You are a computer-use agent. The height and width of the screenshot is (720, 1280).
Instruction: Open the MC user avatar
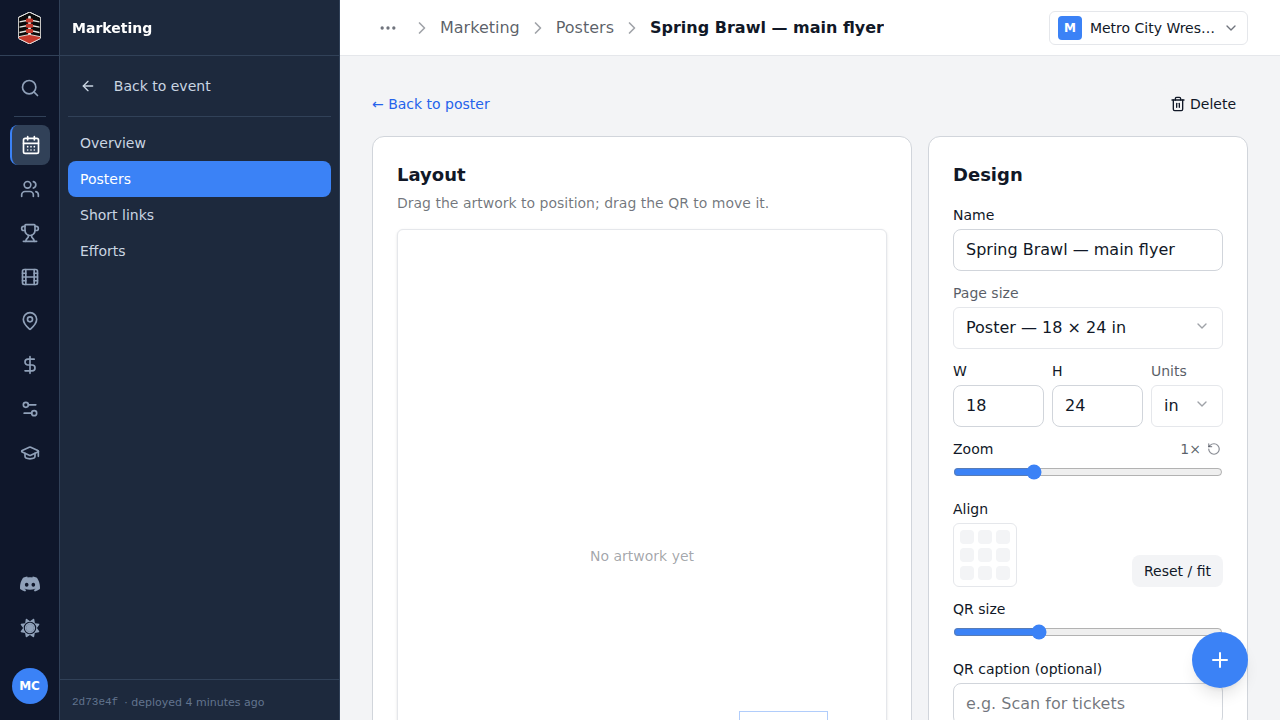pos(30,686)
